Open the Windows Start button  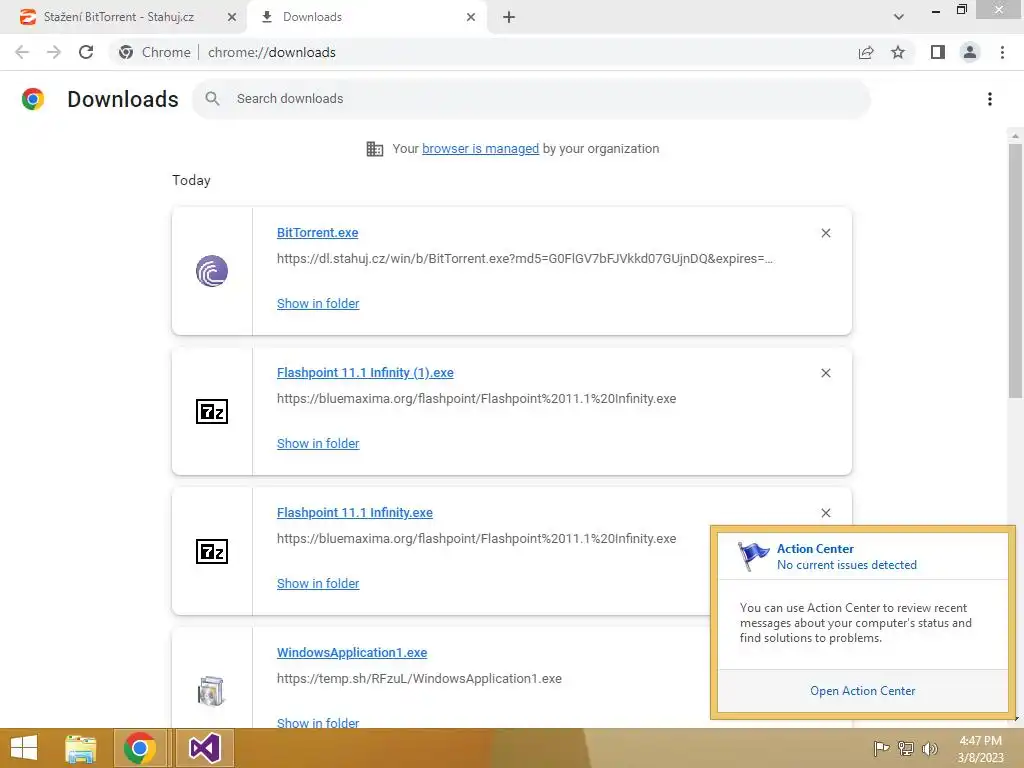[24, 748]
